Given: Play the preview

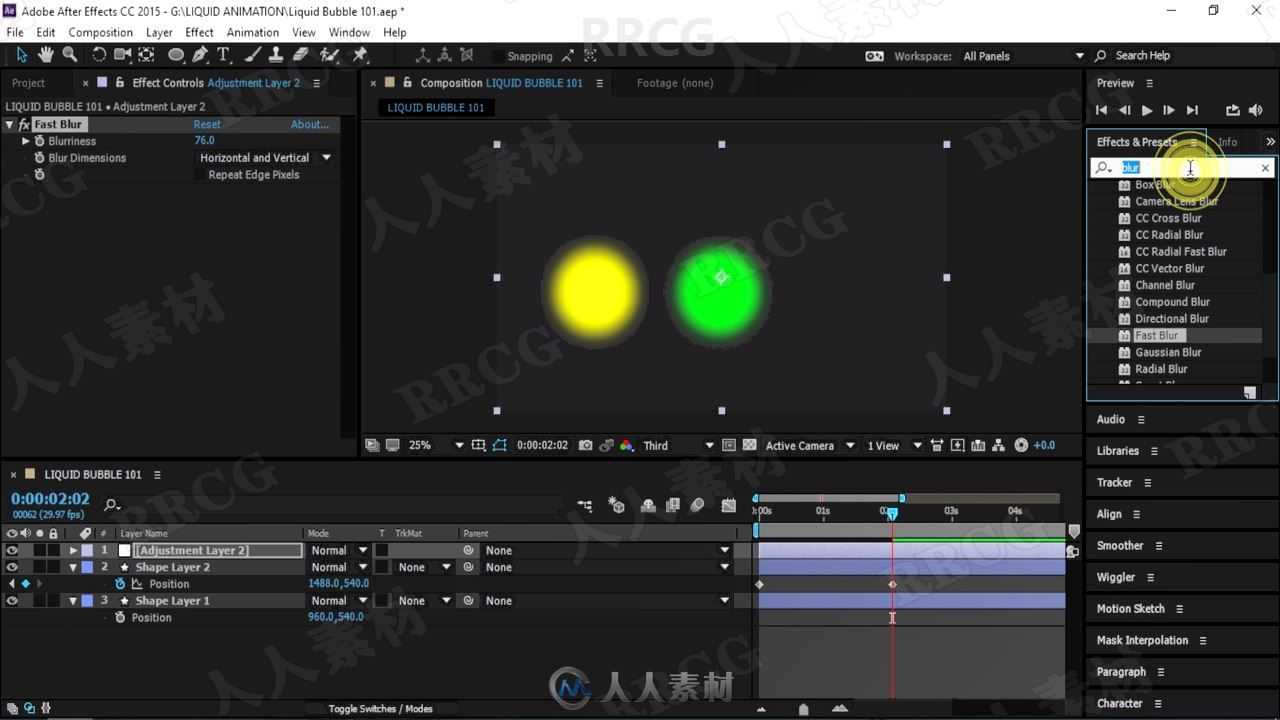Looking at the screenshot, I should click(1147, 110).
